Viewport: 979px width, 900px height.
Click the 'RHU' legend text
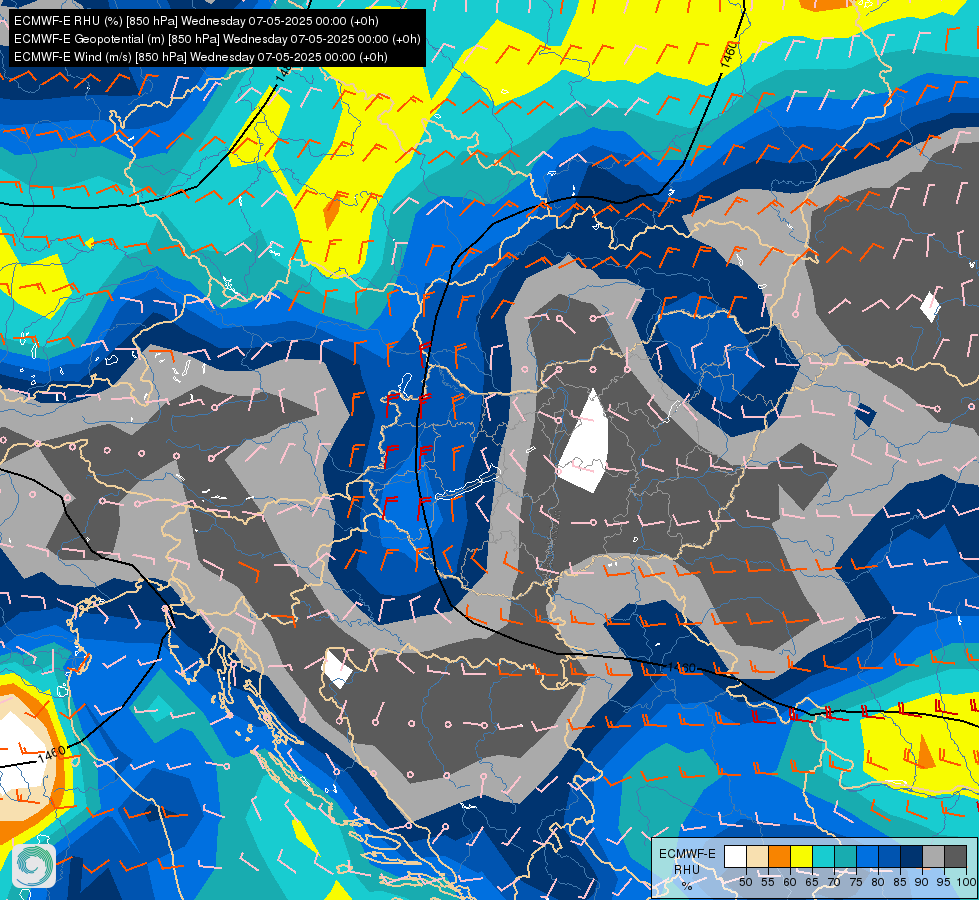pos(687,869)
